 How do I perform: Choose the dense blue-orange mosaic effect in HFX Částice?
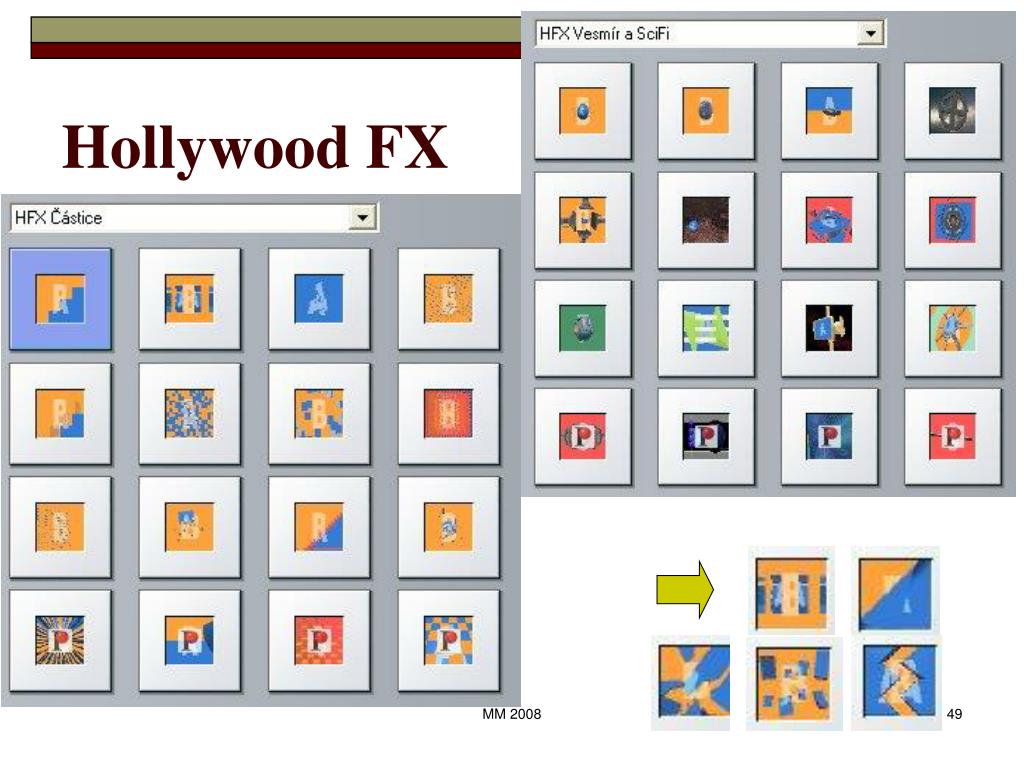pyautogui.click(x=189, y=413)
